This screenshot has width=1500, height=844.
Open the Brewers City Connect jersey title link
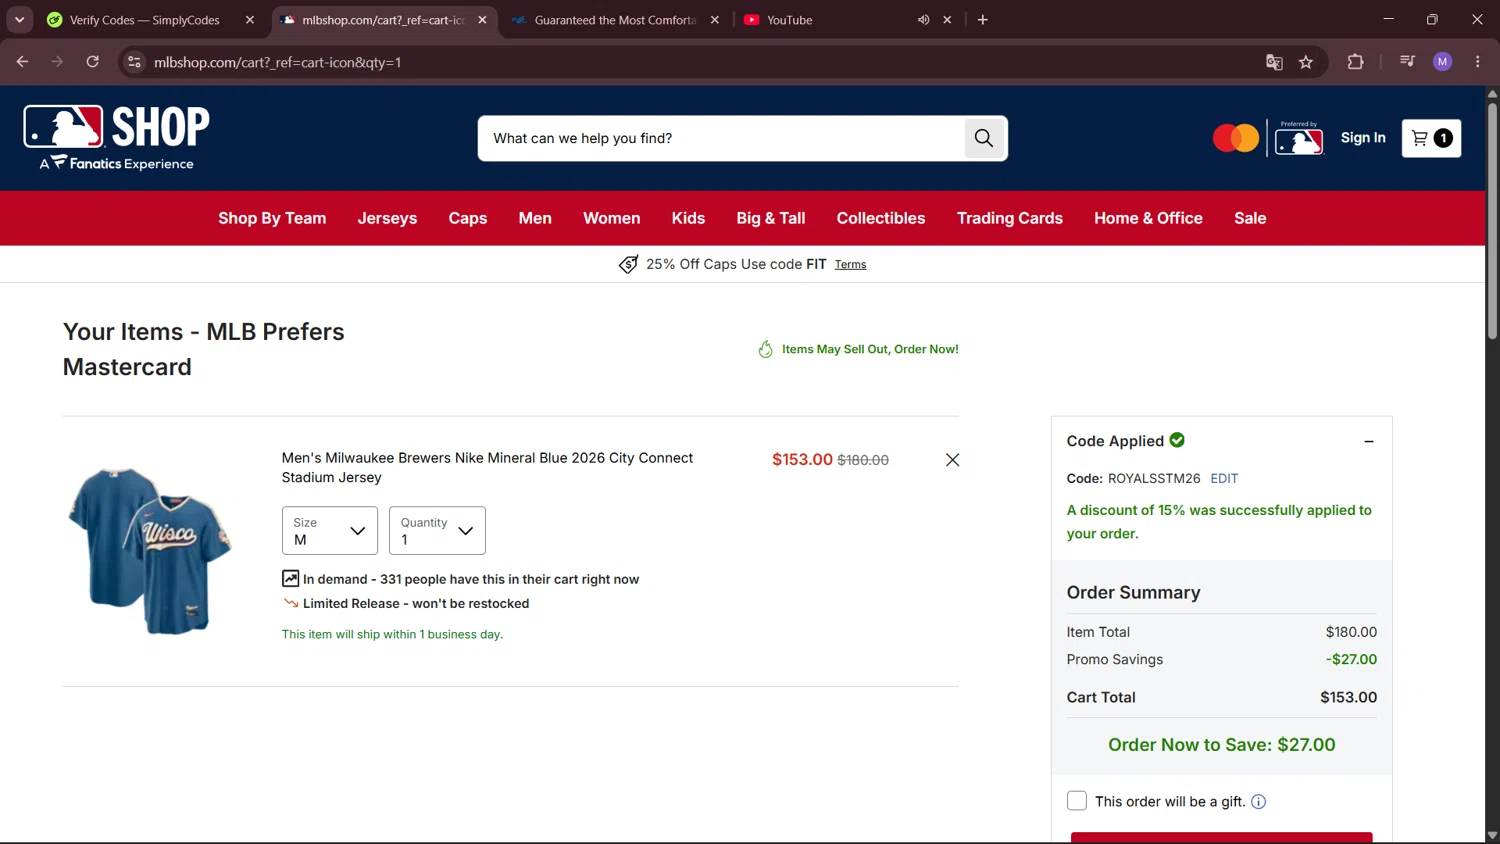(487, 468)
